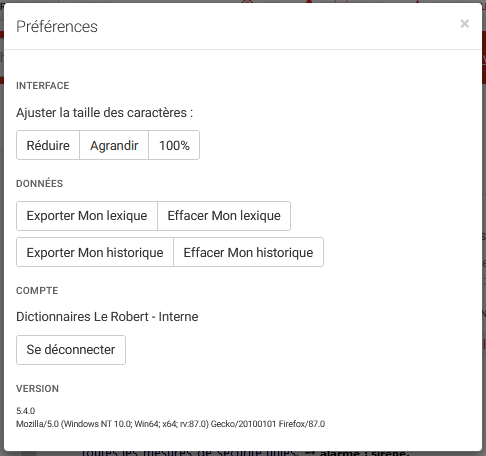Reset the font size with the 100% button

tap(174, 145)
